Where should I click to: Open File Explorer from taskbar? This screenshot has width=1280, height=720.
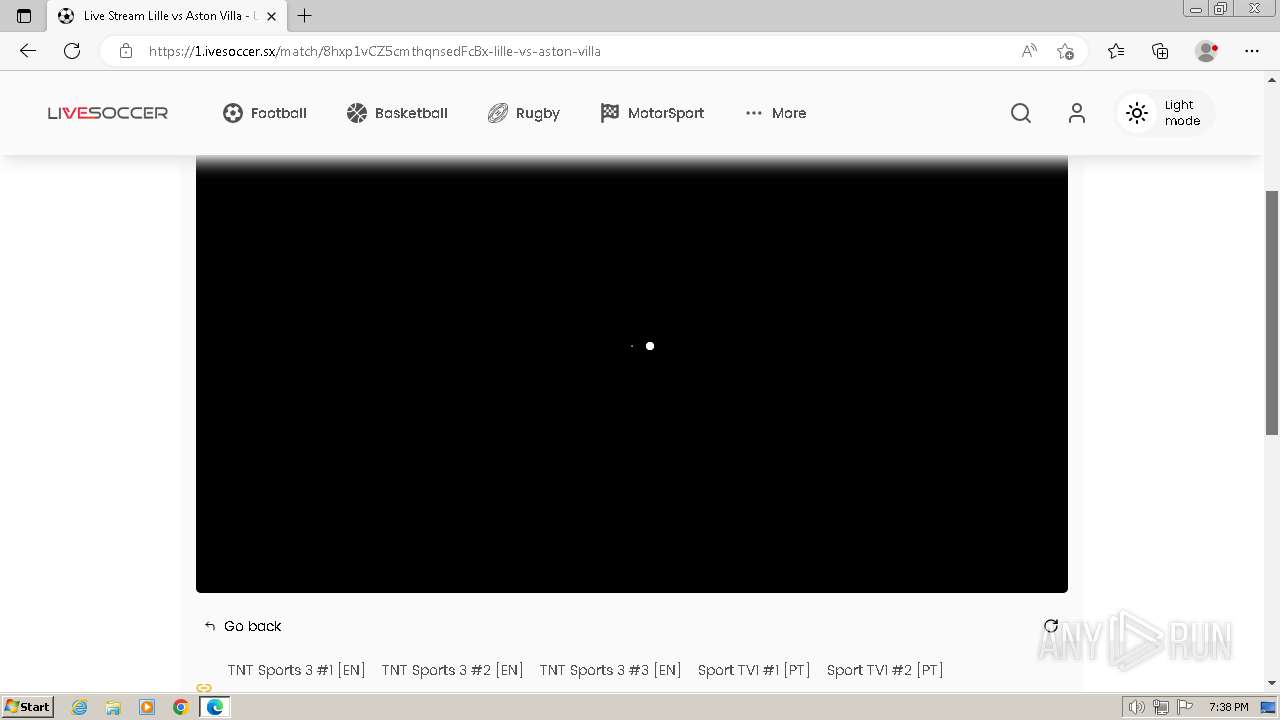(113, 707)
